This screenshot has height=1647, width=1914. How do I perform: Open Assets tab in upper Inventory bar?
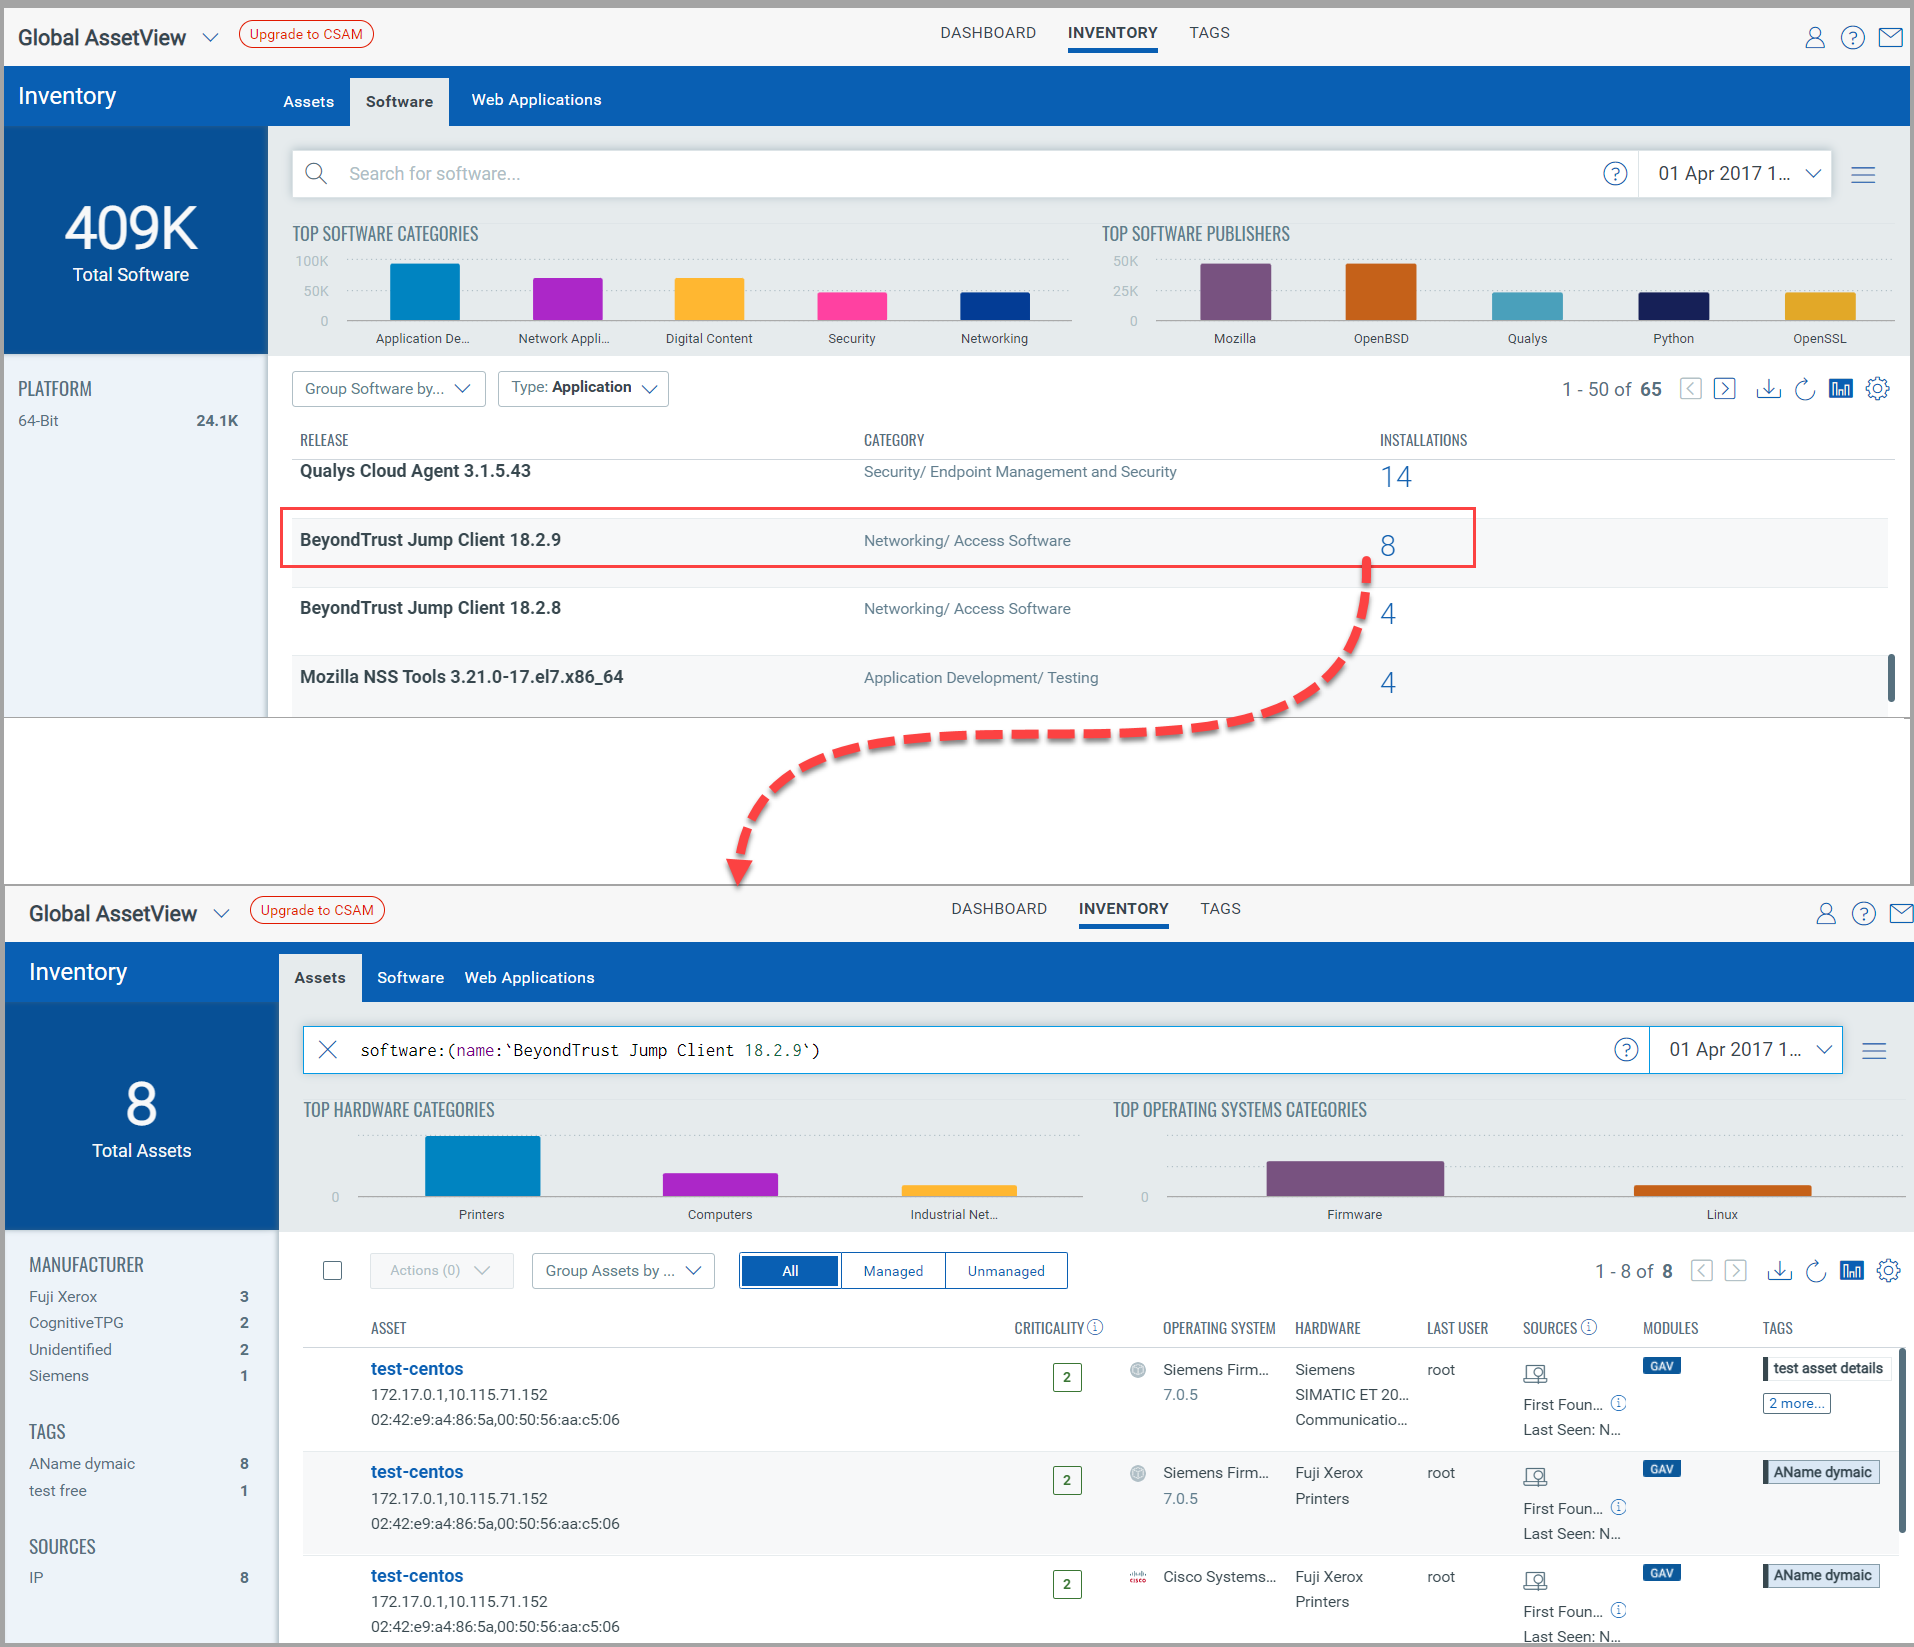pos(308,102)
